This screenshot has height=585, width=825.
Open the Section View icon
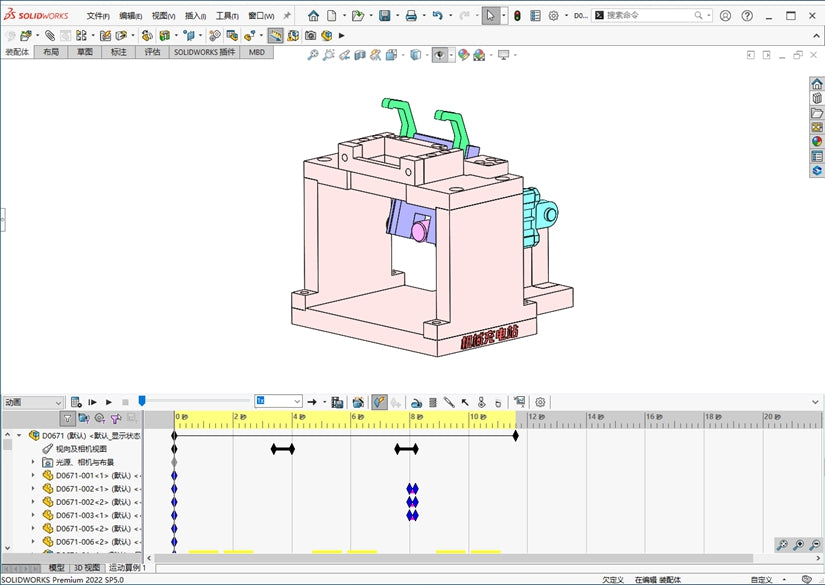click(360, 55)
